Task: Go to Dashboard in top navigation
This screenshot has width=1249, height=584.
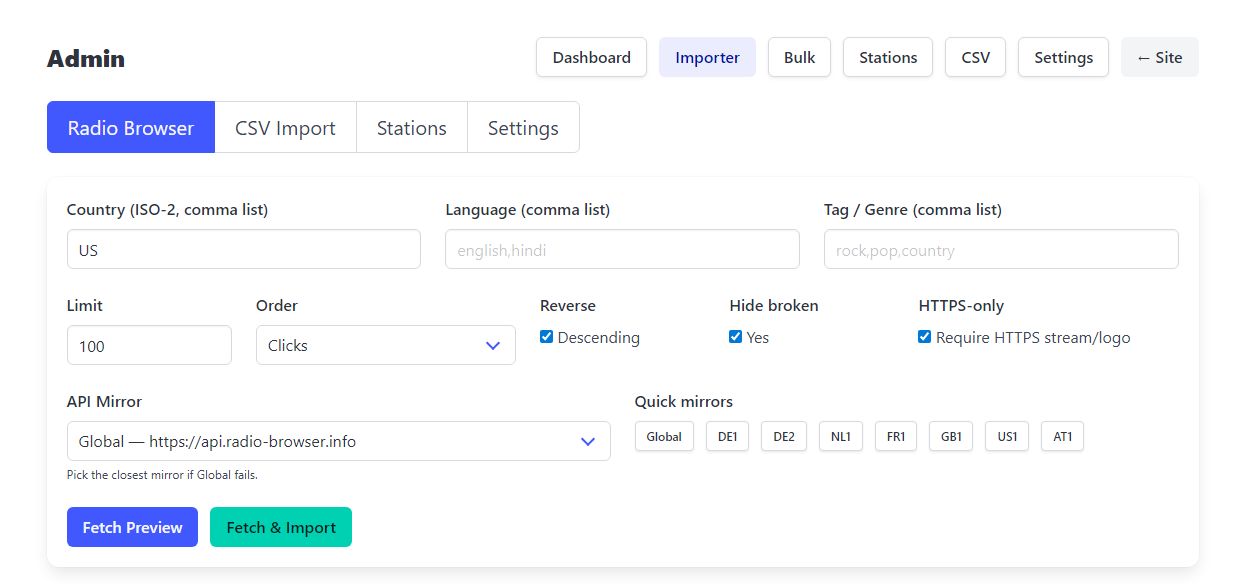Action: (x=591, y=57)
